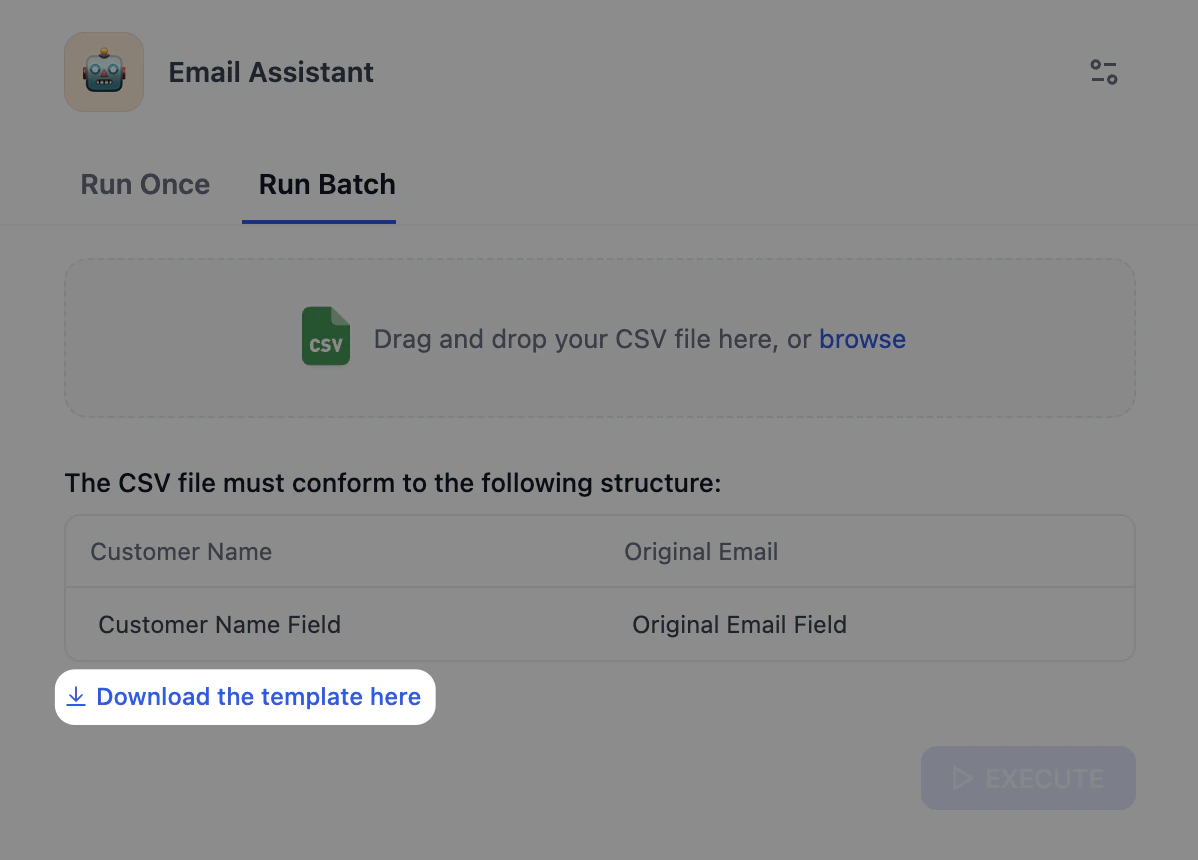The width and height of the screenshot is (1198, 860).
Task: Click the Email Assistant robot avatar icon
Action: click(x=104, y=73)
